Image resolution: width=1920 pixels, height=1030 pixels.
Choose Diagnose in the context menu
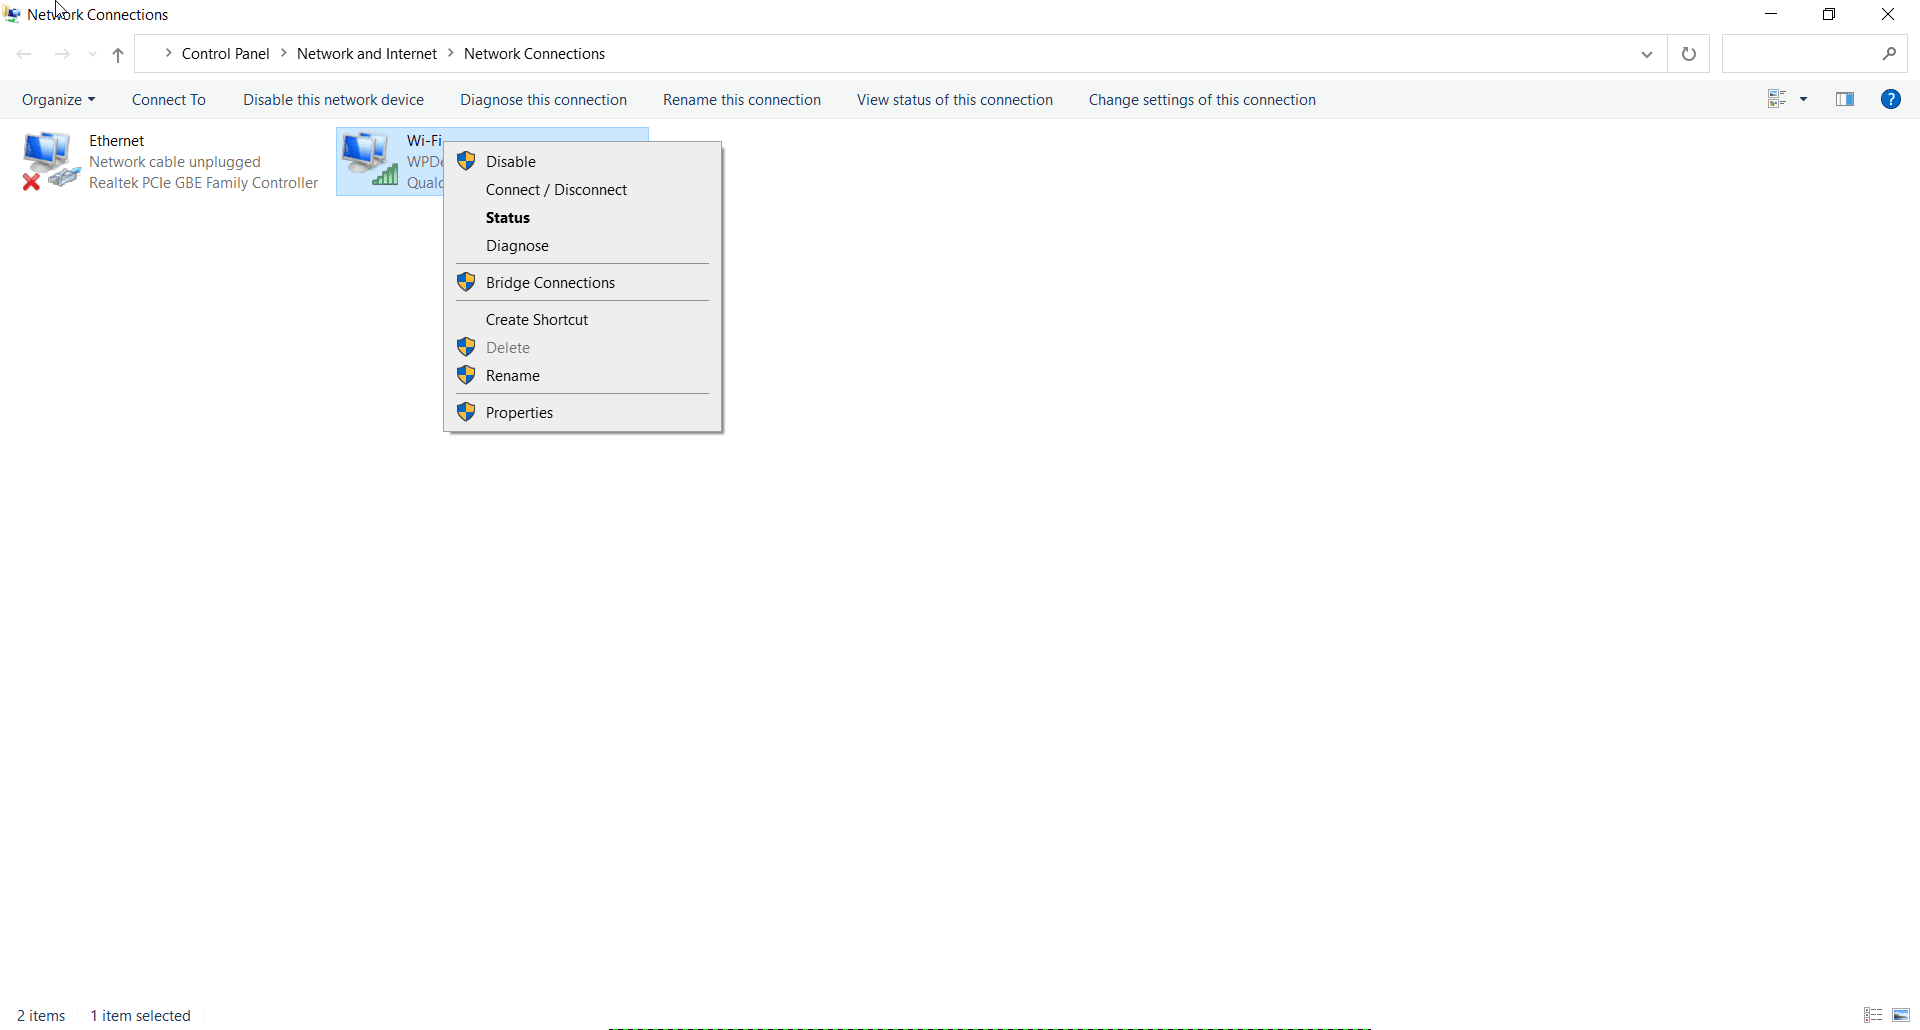pos(582,246)
